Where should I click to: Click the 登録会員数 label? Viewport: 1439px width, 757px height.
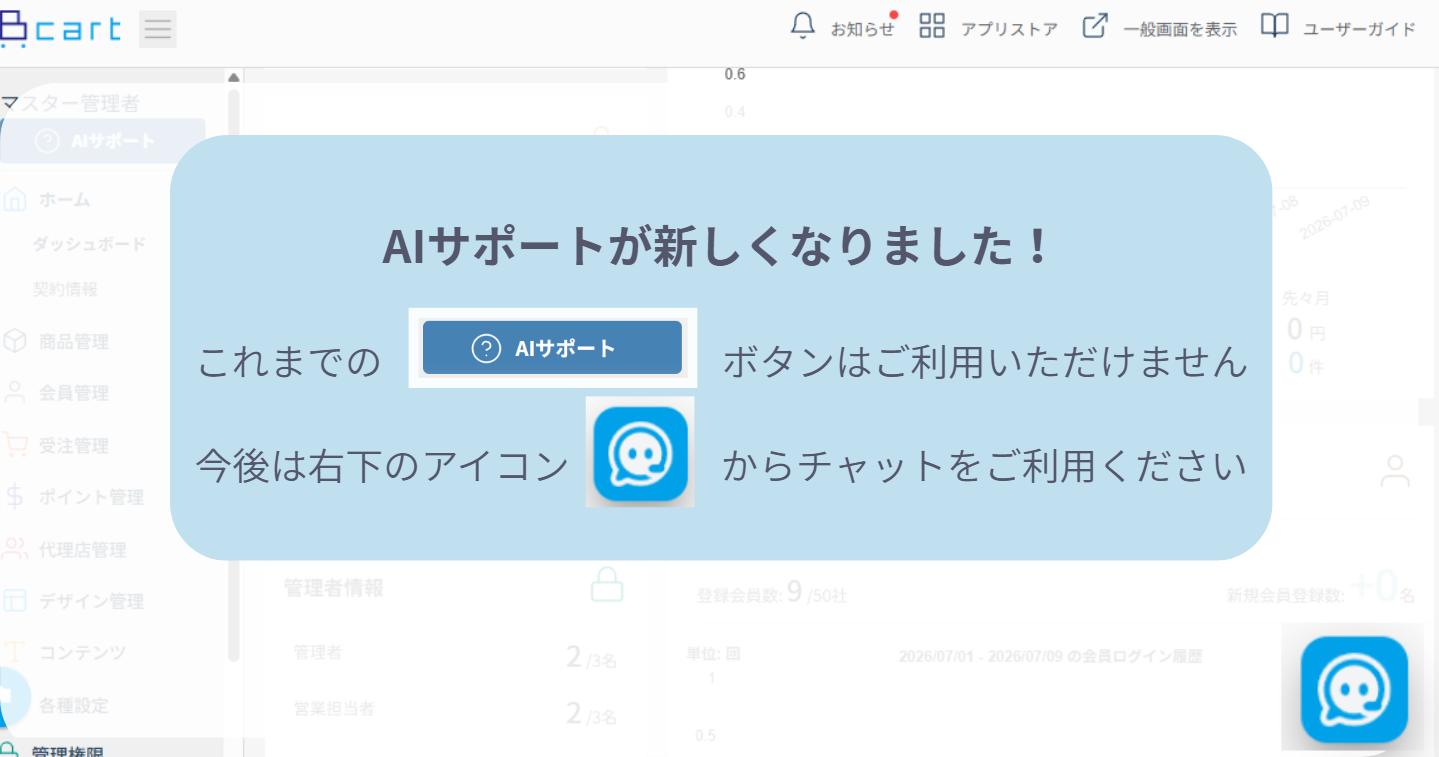739,596
